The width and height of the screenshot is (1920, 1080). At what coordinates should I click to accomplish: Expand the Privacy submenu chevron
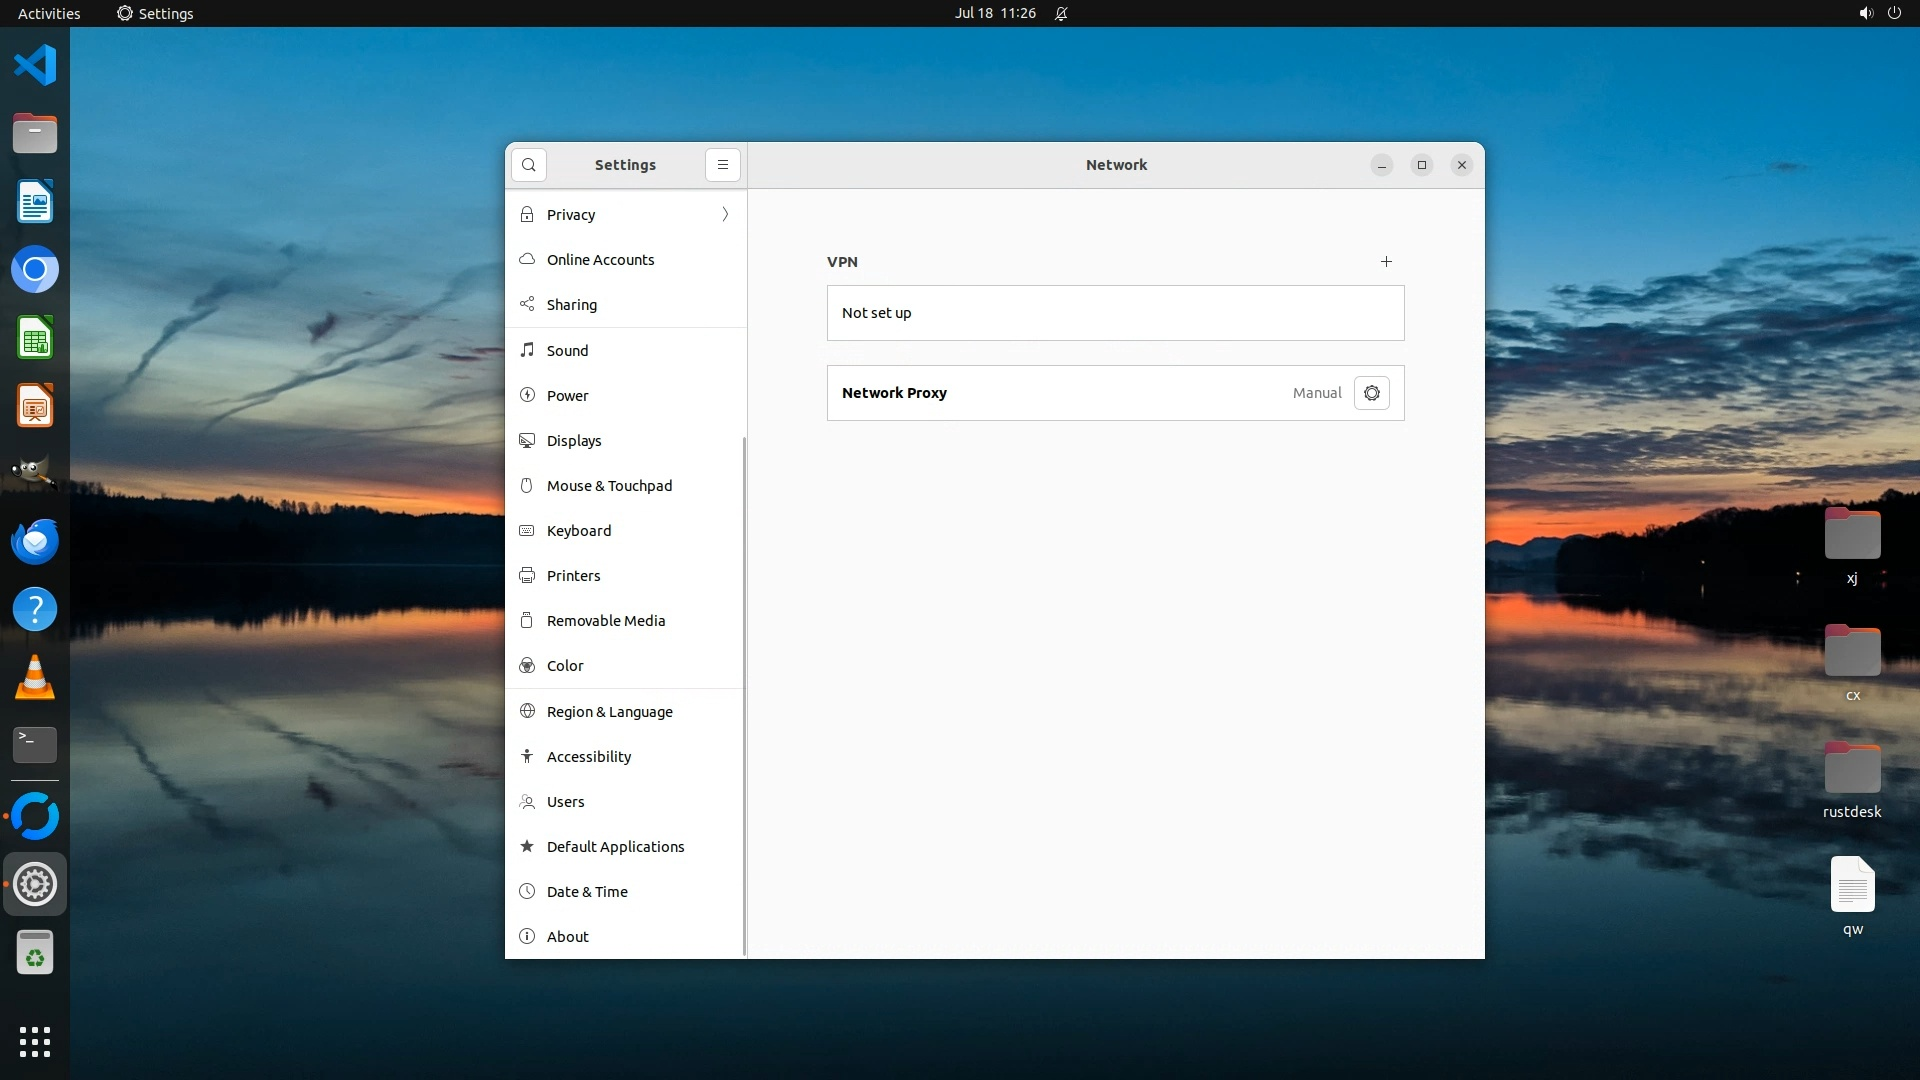coord(725,215)
